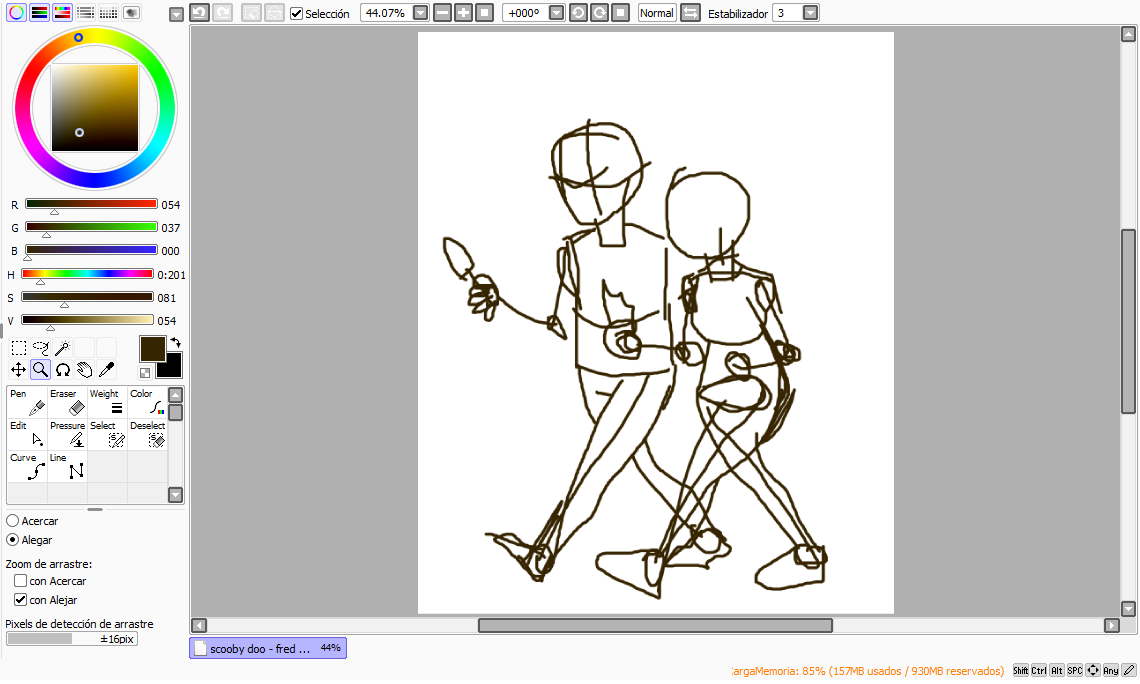Screen dimensions: 1140x684
Task: Choose the Pen linework tool
Action: pos(28,402)
